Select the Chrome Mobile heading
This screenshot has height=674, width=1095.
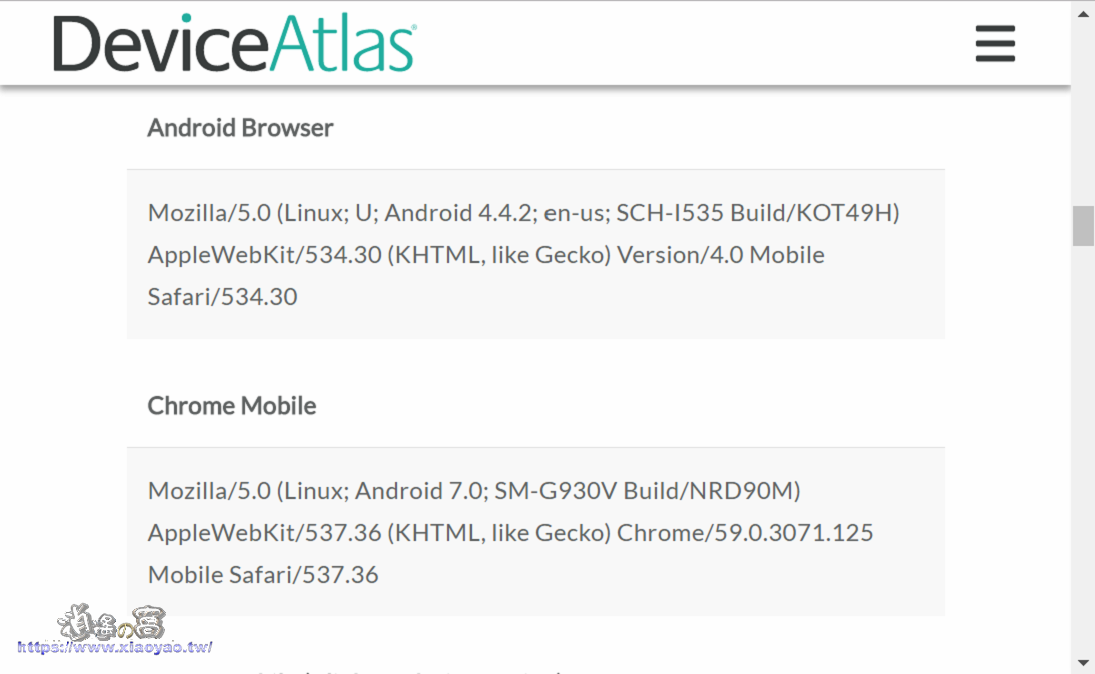[232, 405]
